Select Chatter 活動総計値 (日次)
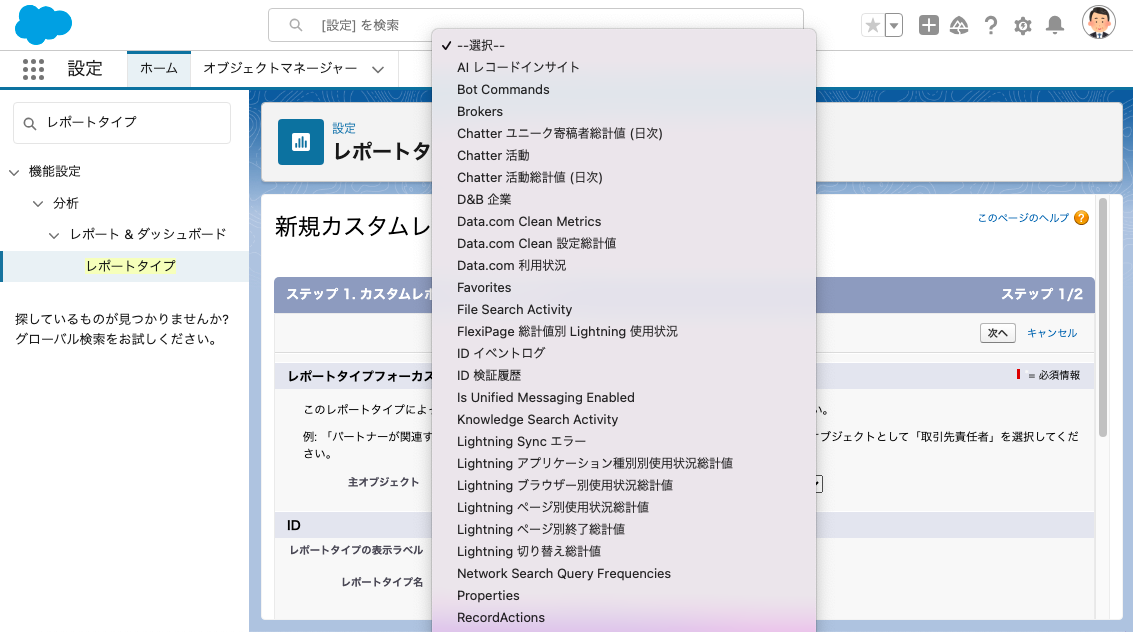 point(624,178)
